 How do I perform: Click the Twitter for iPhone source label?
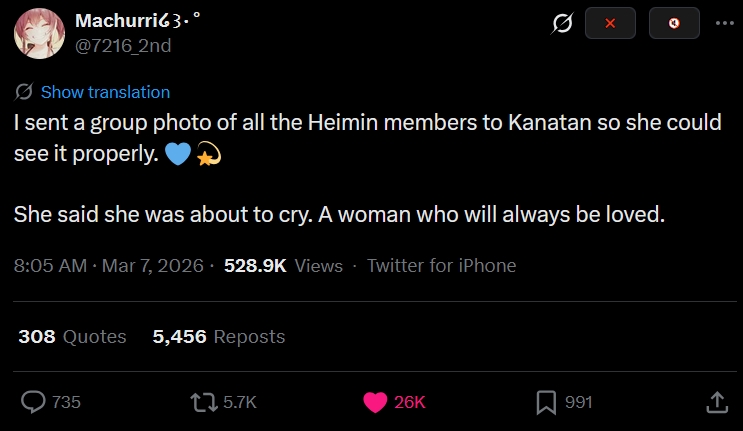click(x=442, y=266)
